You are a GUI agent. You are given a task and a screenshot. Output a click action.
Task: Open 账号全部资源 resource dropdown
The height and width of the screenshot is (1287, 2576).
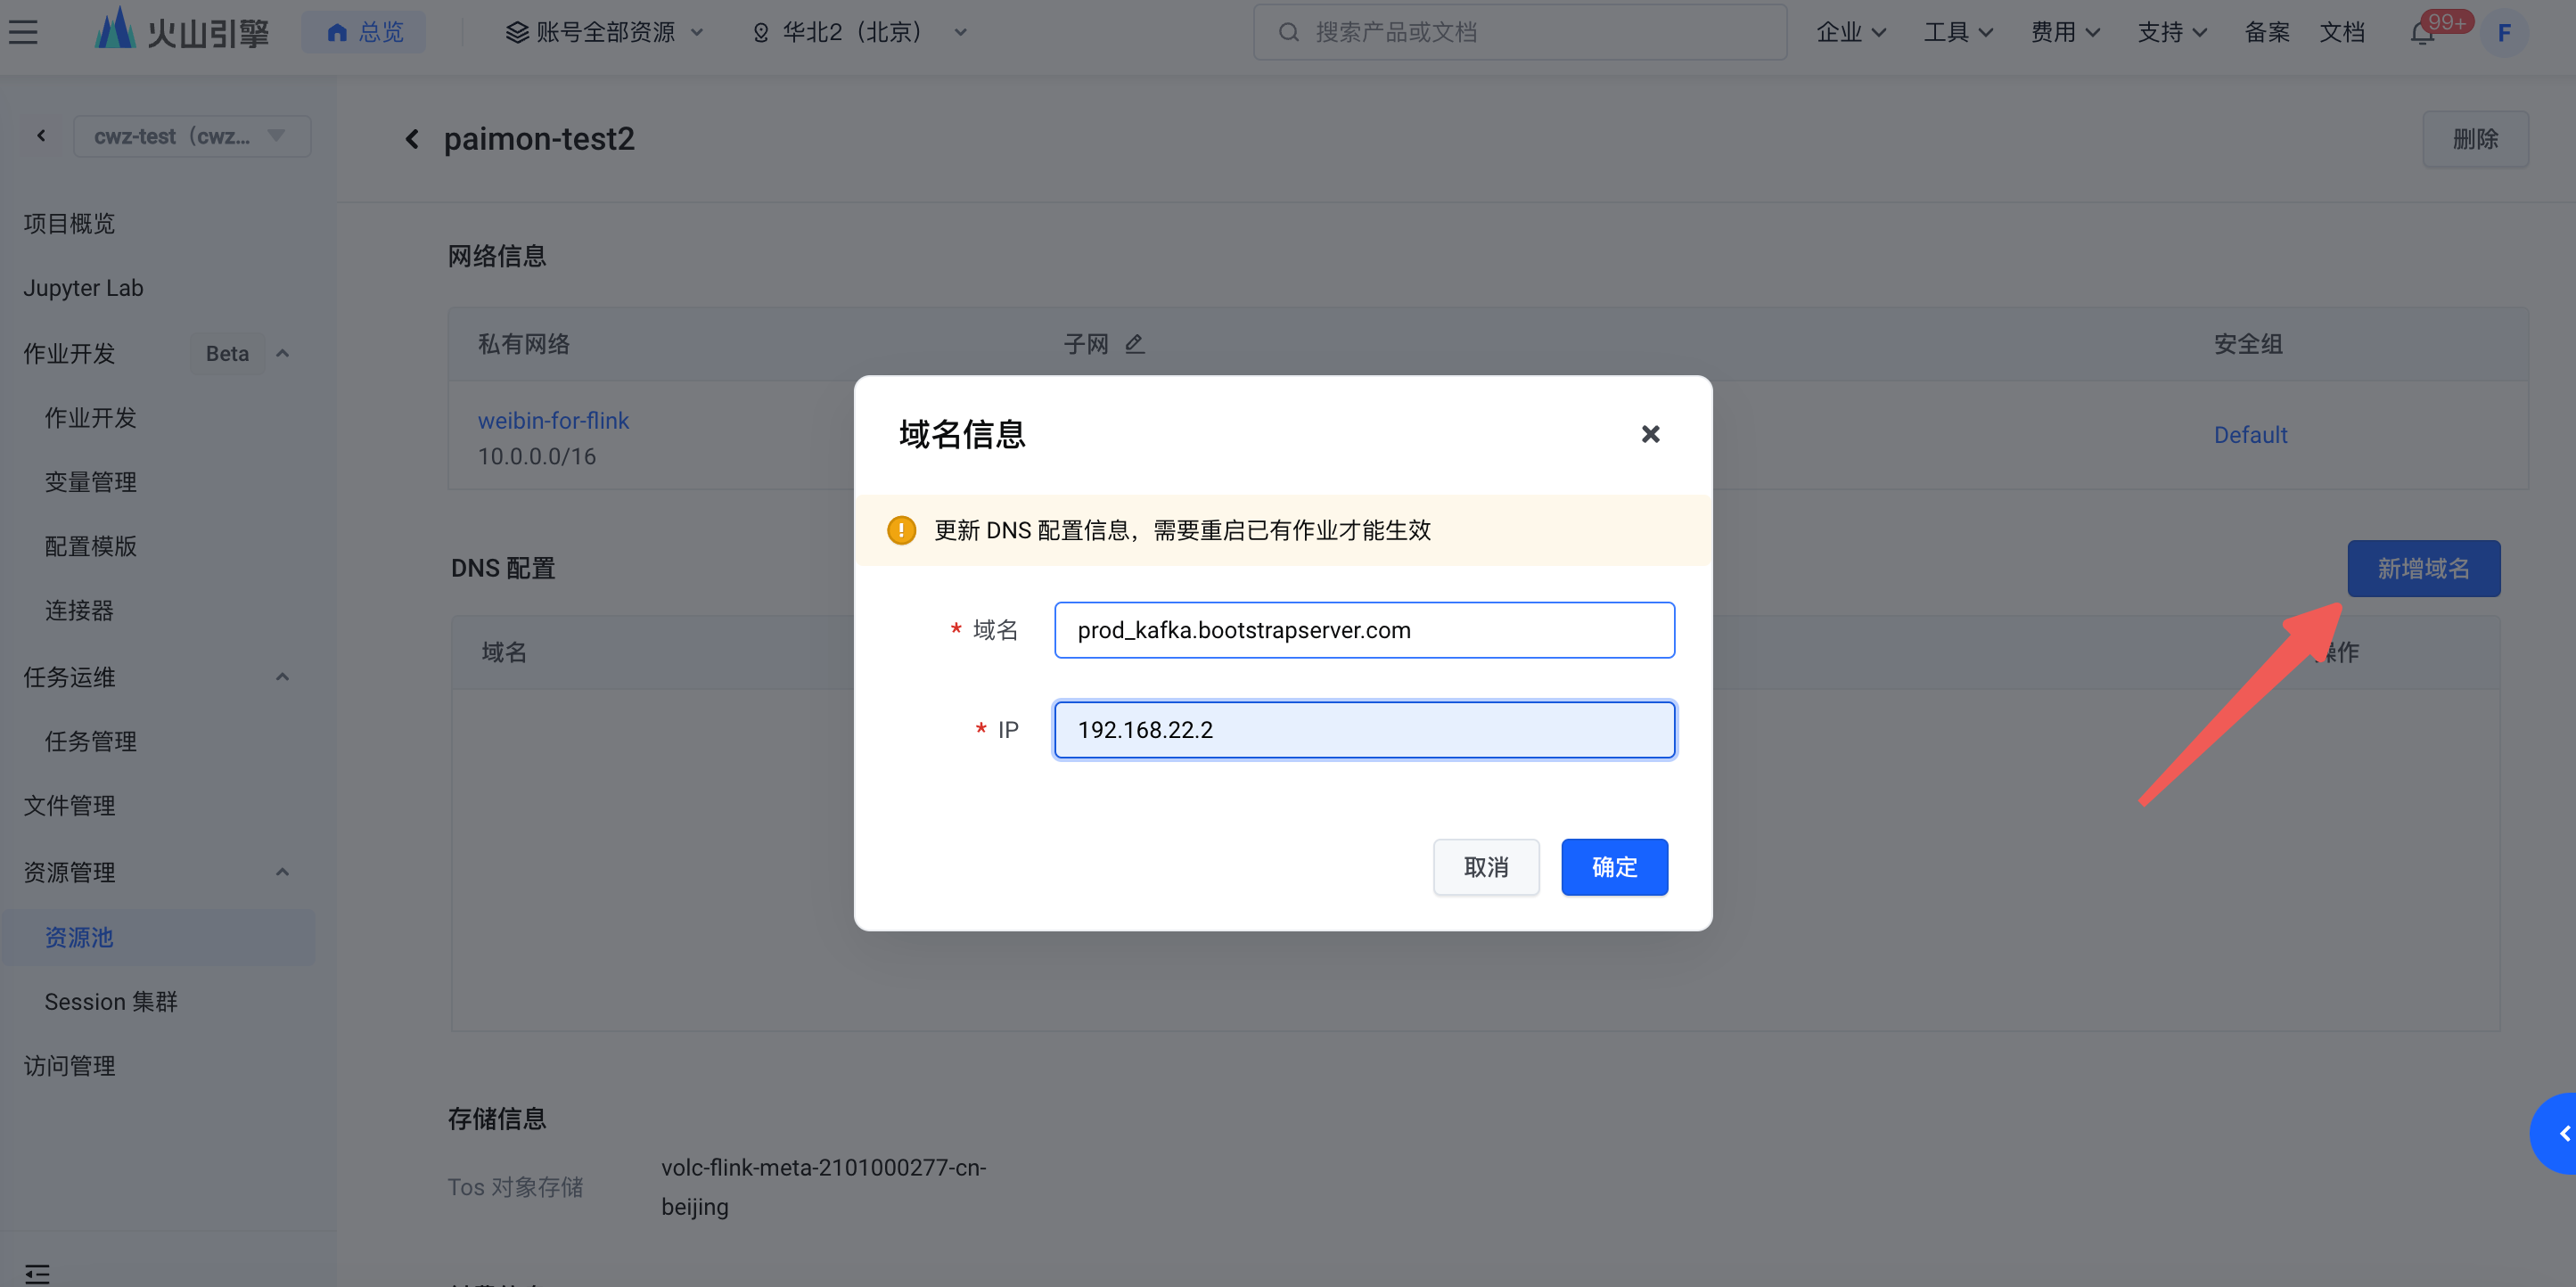604,32
